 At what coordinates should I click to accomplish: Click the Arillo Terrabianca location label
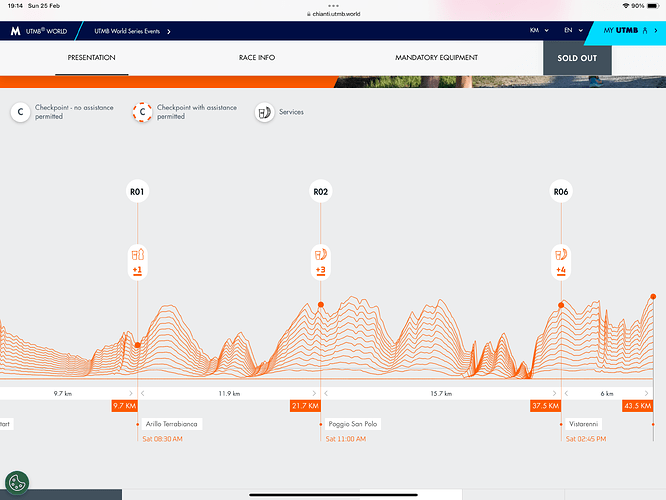[x=172, y=424]
